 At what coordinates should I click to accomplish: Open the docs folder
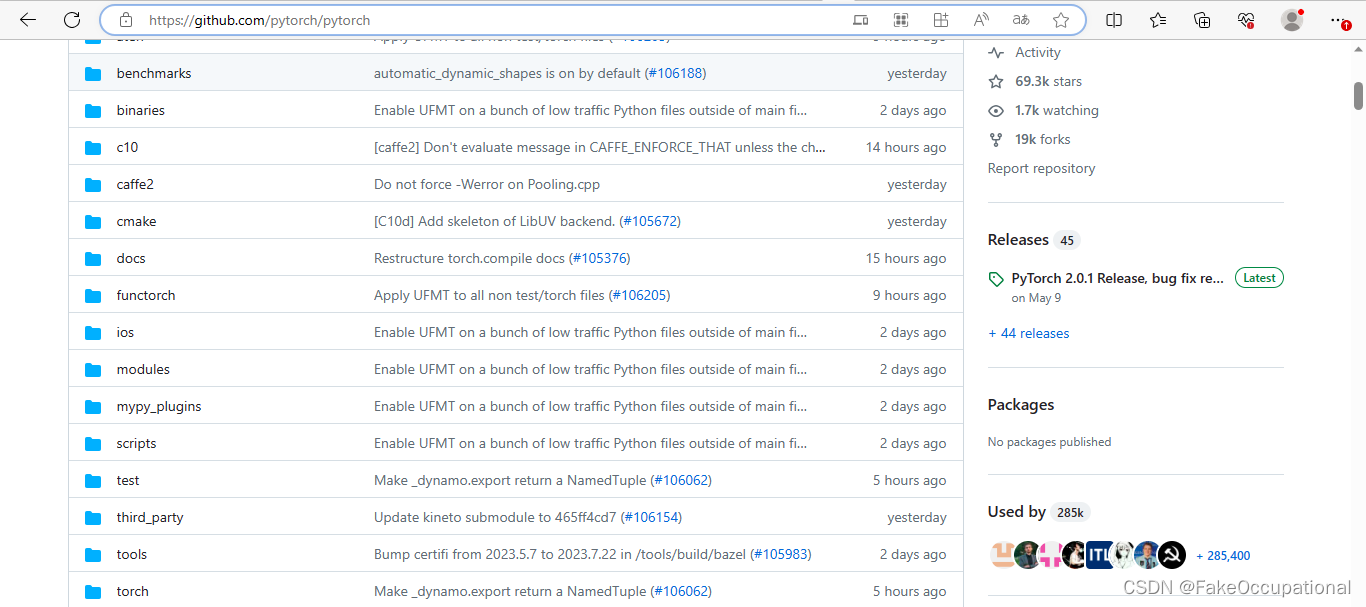(x=131, y=258)
